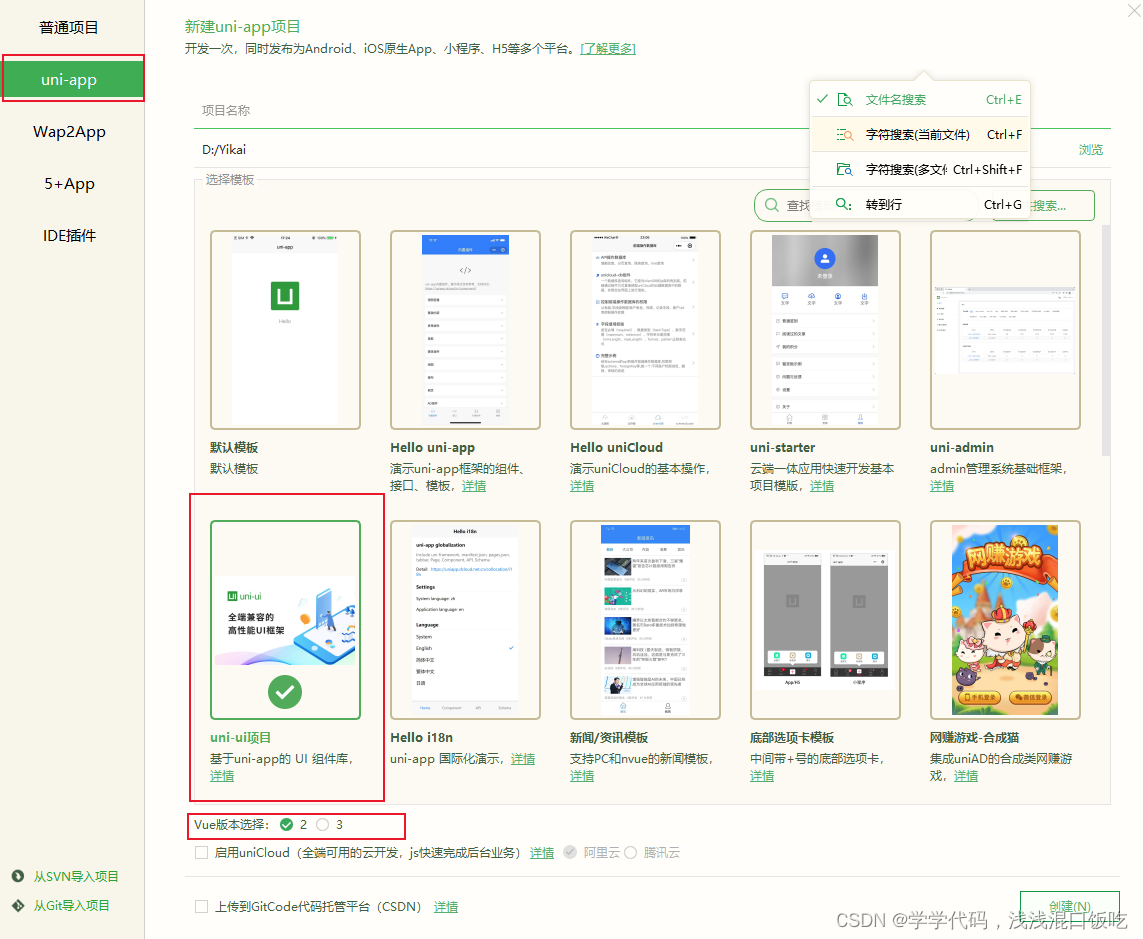
Task: Open 详情 link under uni-starter
Action: (822, 486)
